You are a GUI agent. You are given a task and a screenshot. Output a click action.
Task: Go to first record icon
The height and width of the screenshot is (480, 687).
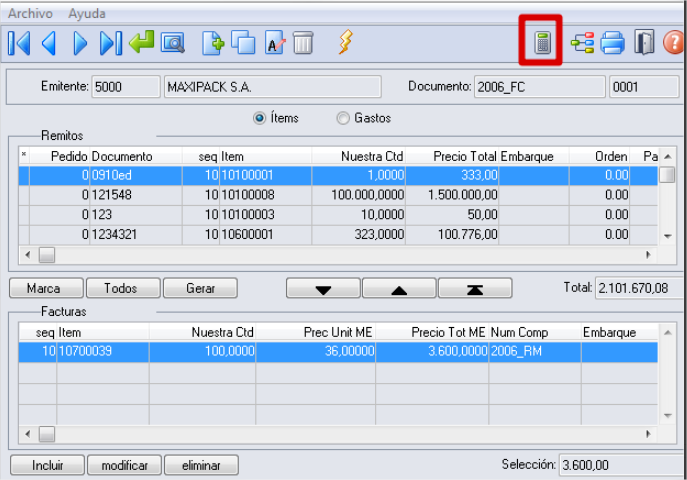click(19, 43)
